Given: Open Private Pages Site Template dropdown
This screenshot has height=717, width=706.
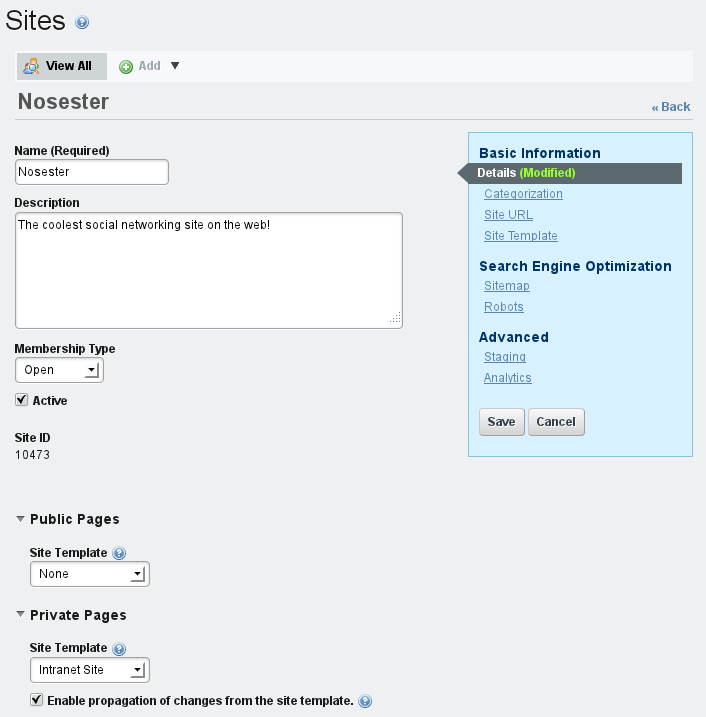Looking at the screenshot, I should 90,670.
